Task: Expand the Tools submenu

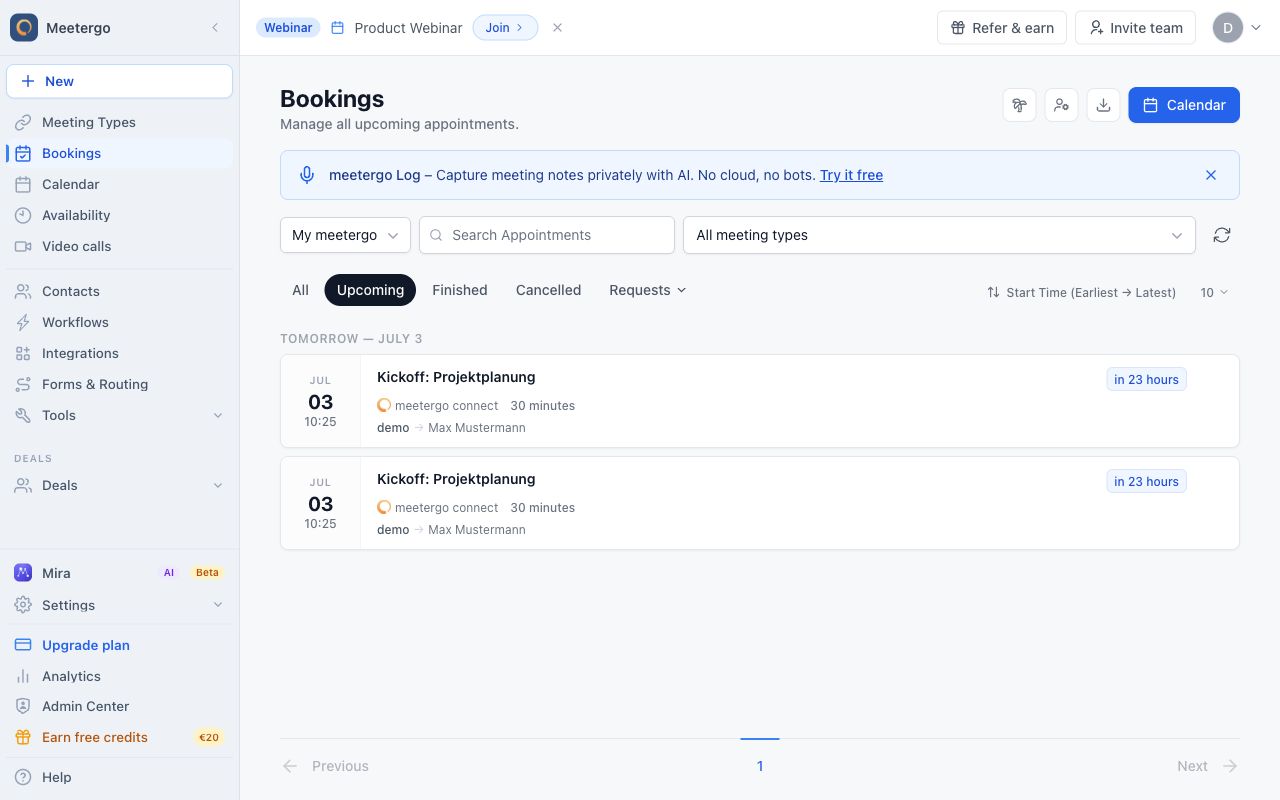Action: 120,415
